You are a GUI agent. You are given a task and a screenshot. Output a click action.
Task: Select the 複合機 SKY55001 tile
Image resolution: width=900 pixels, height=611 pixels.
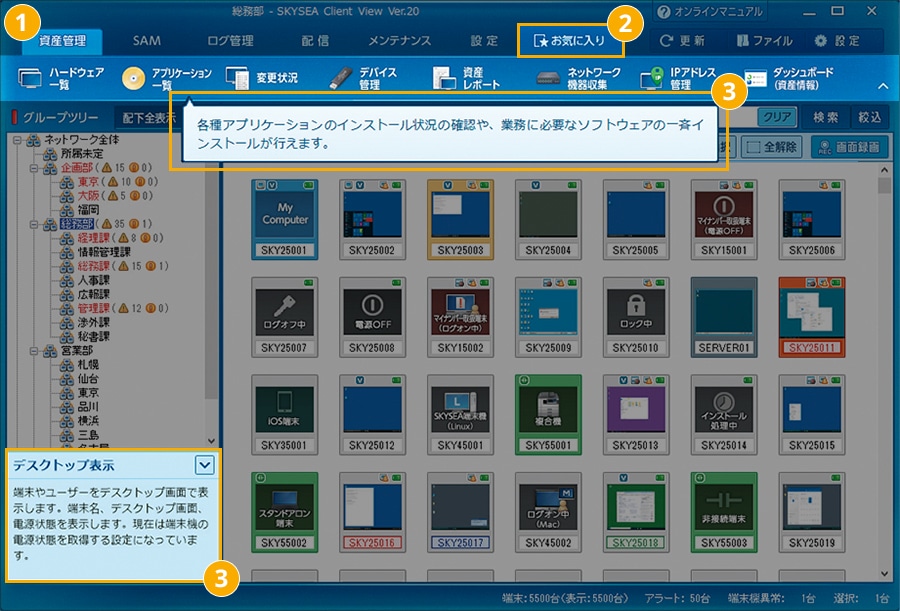pyautogui.click(x=548, y=415)
